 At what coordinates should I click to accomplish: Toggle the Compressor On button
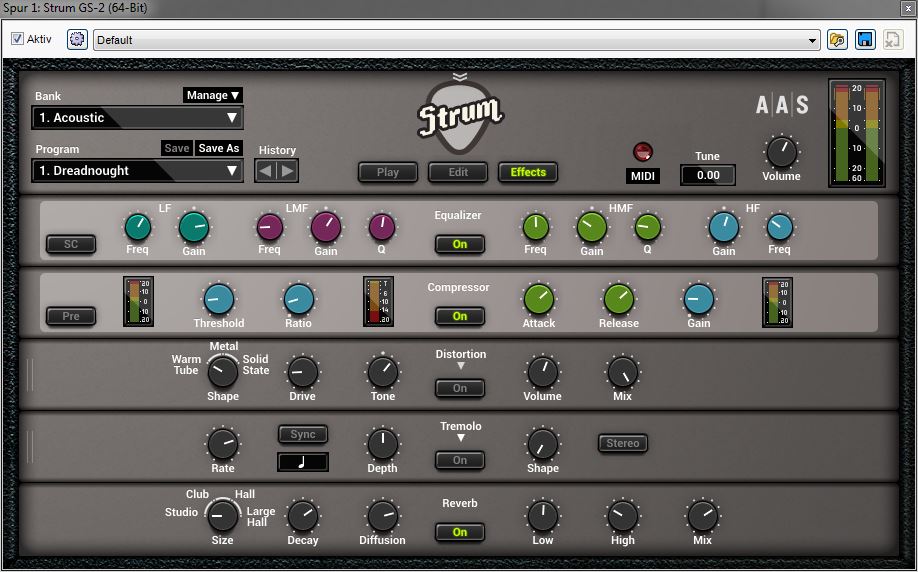click(460, 316)
